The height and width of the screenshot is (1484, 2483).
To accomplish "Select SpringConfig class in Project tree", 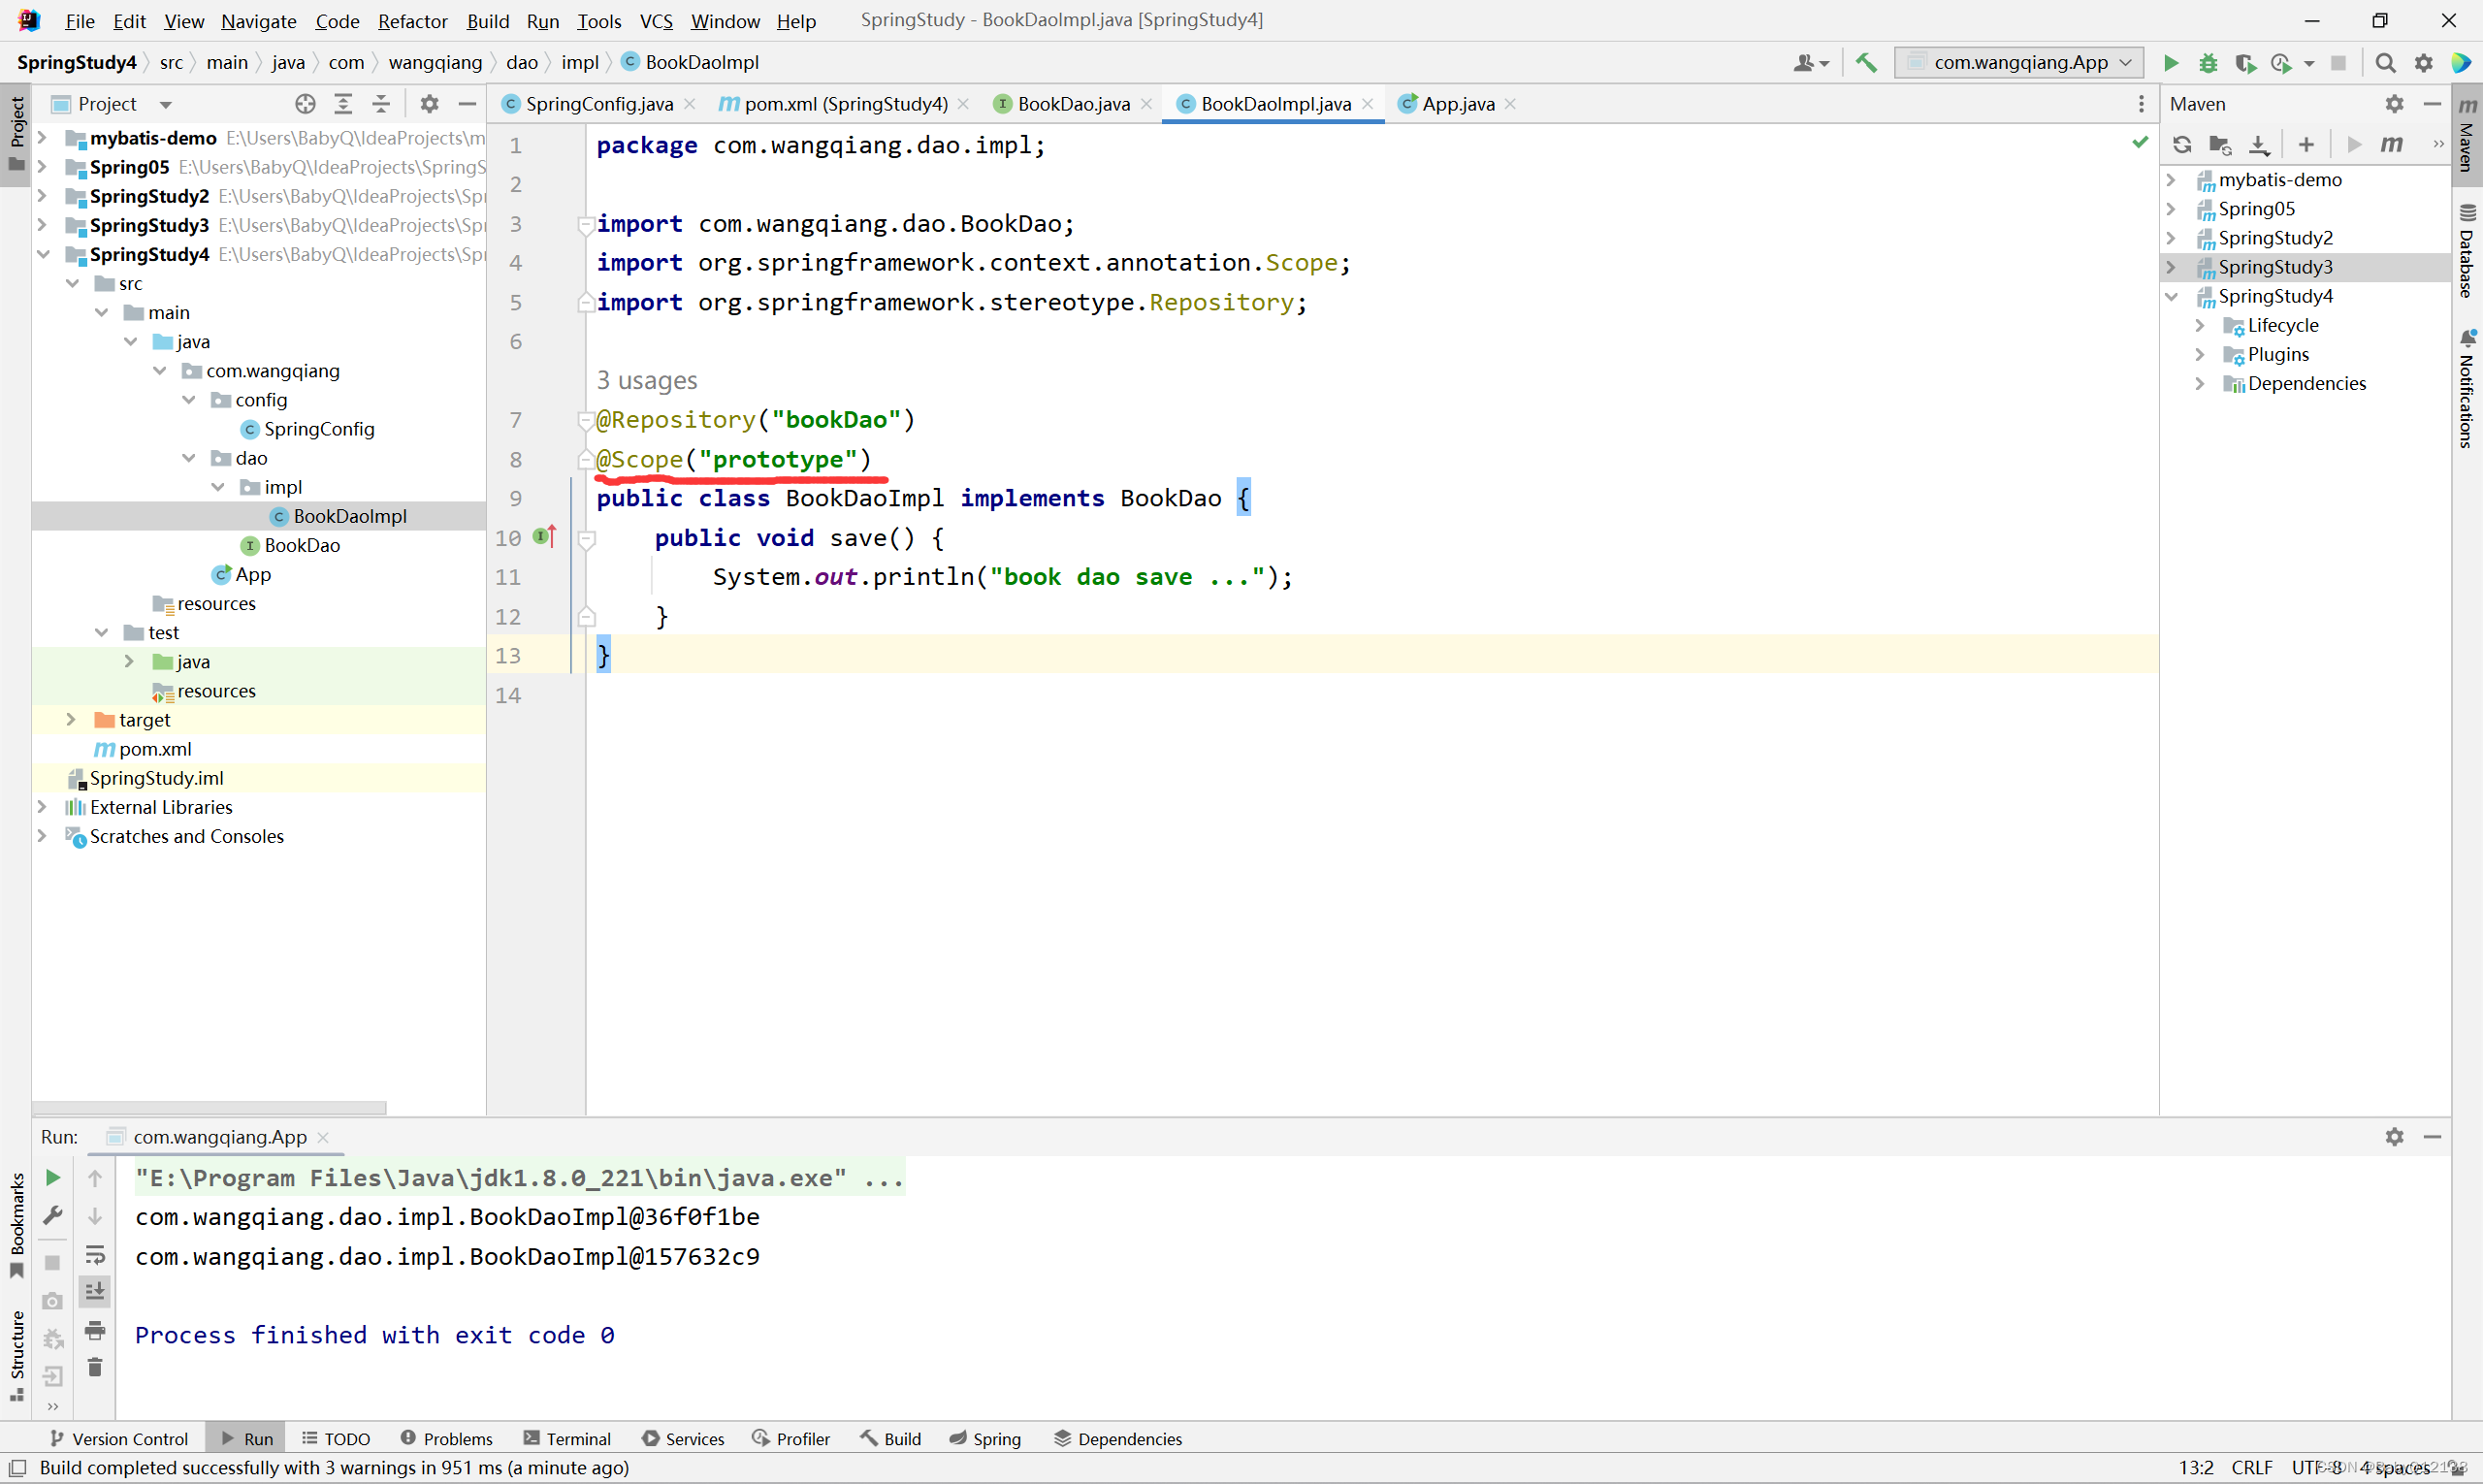I will click(319, 429).
